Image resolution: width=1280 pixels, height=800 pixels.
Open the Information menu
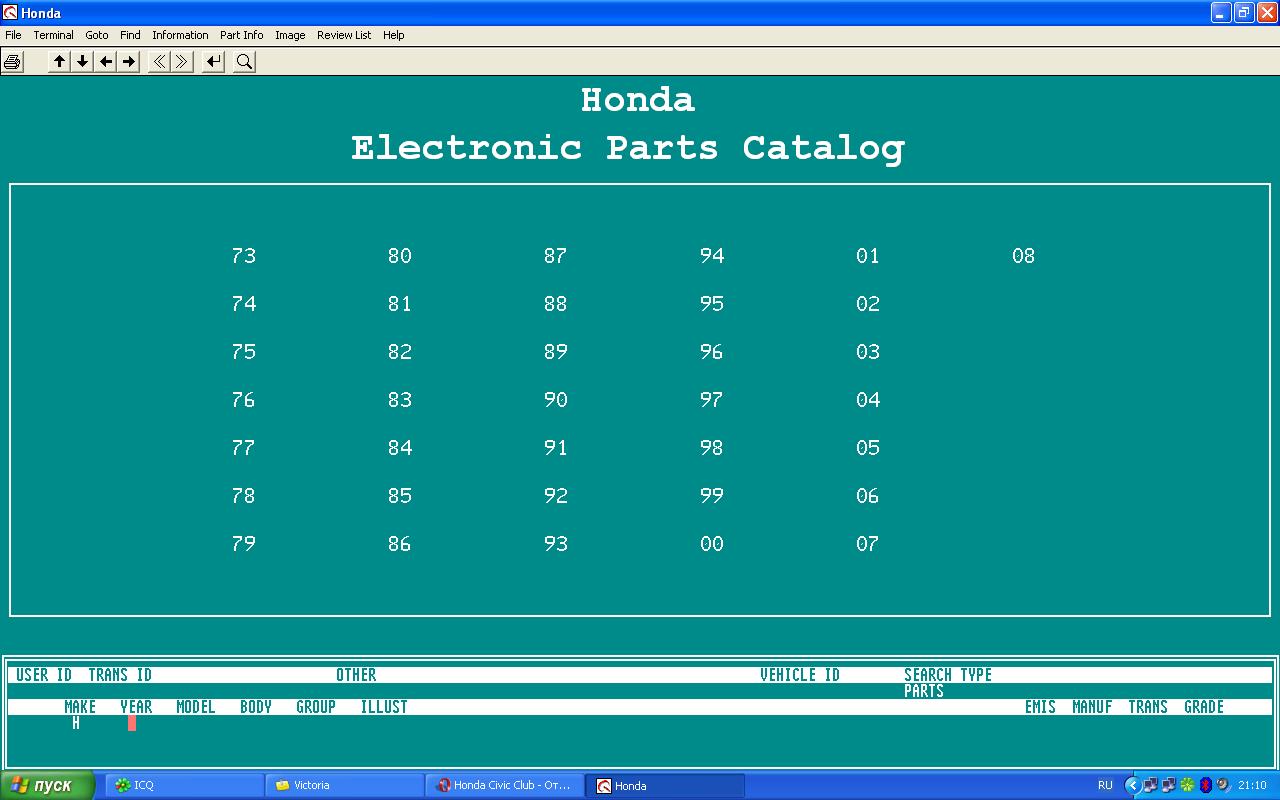(180, 35)
